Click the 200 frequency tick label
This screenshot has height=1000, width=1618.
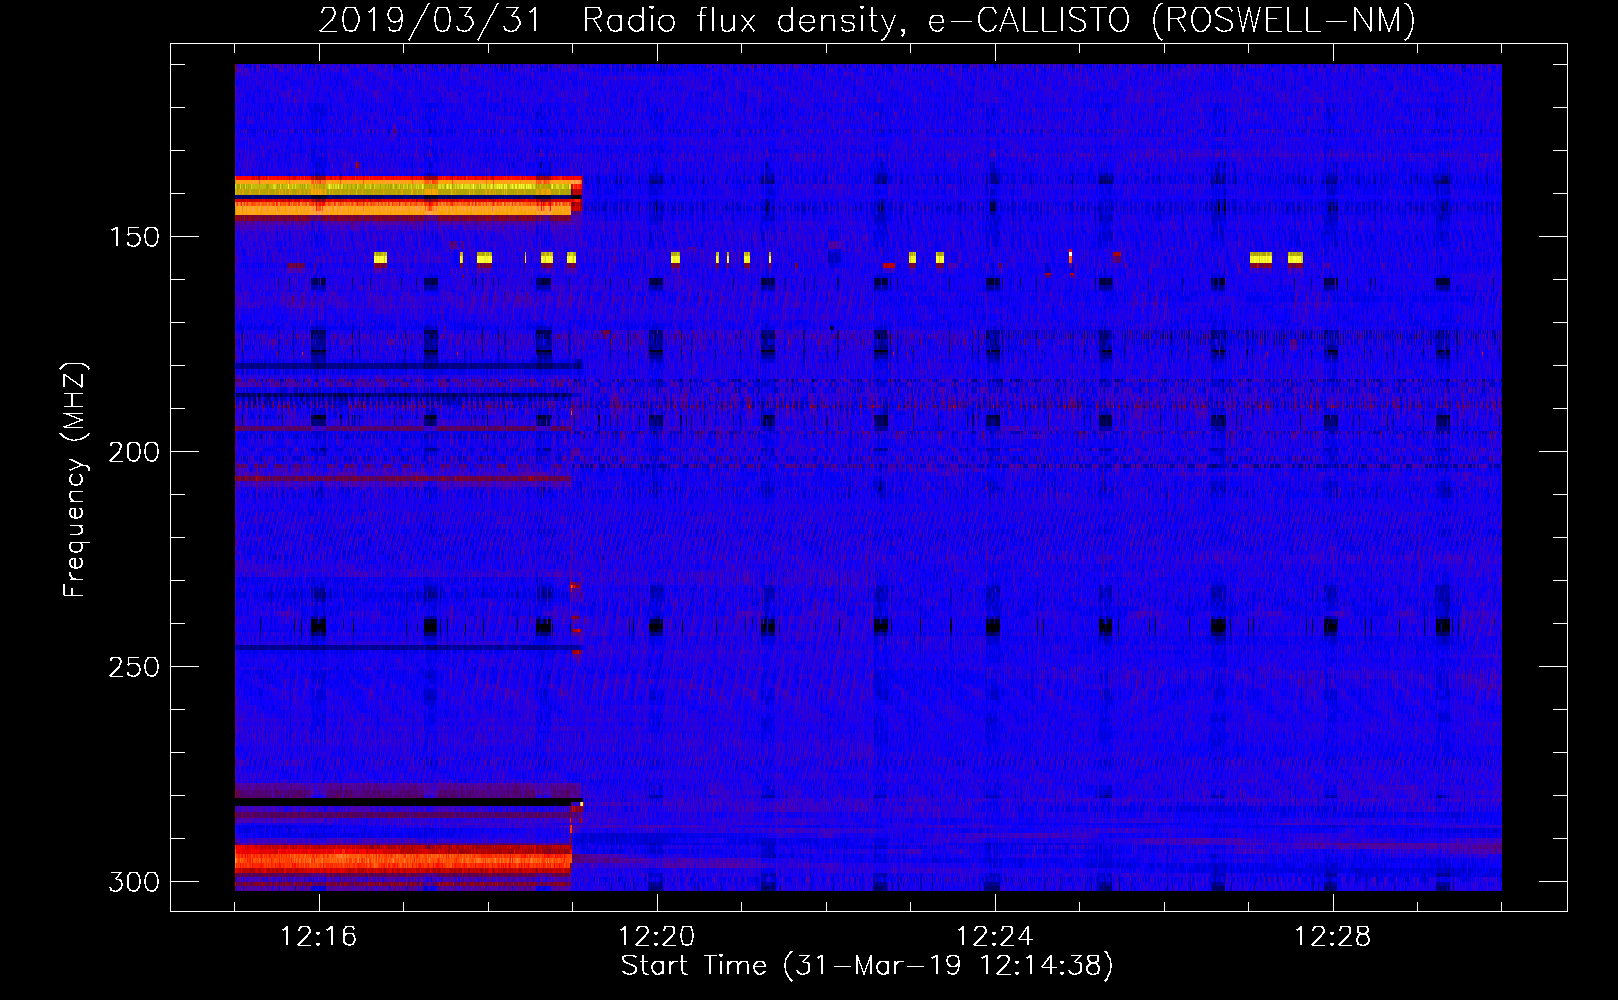click(x=134, y=452)
